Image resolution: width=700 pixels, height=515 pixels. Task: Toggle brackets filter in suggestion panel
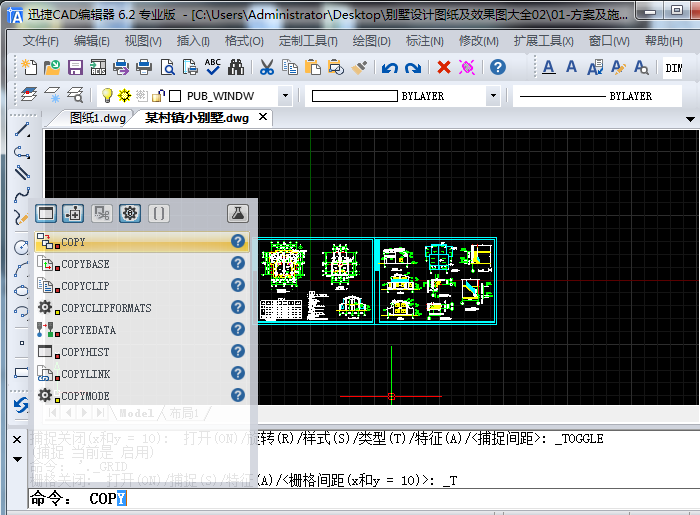pyautogui.click(x=158, y=213)
